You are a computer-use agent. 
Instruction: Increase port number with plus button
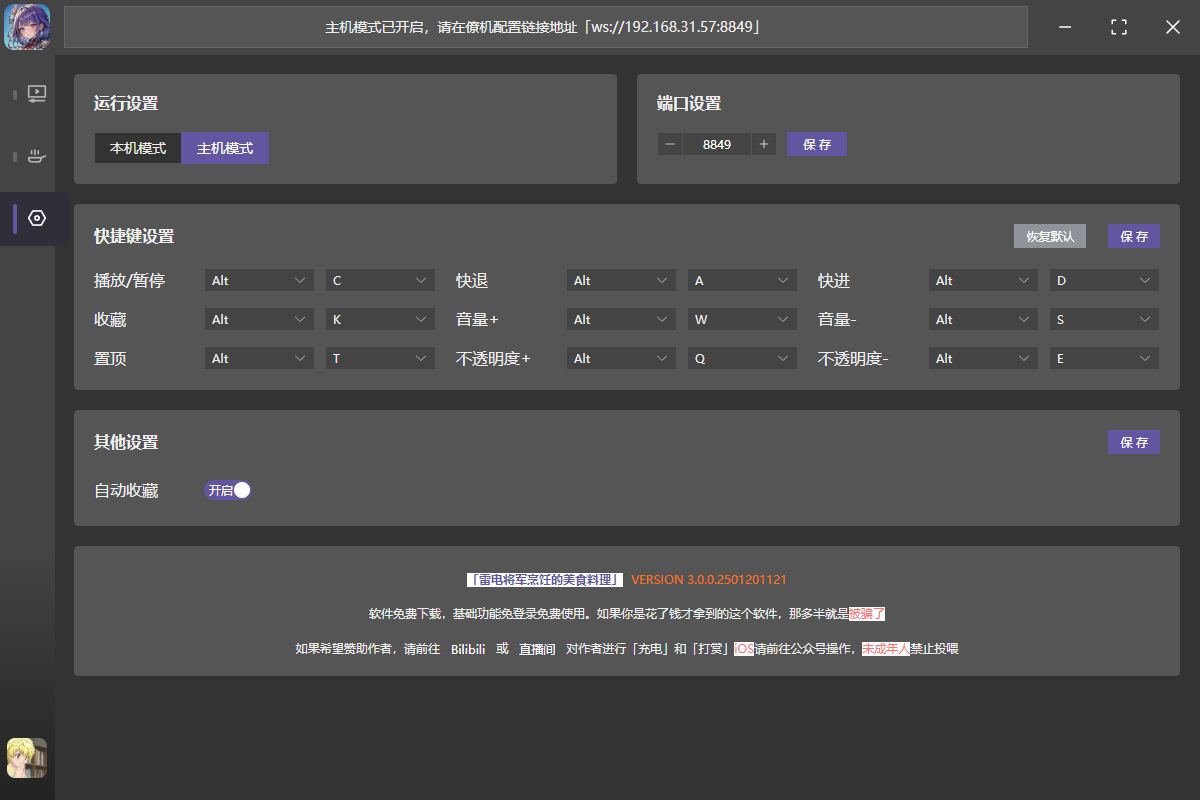[x=764, y=144]
